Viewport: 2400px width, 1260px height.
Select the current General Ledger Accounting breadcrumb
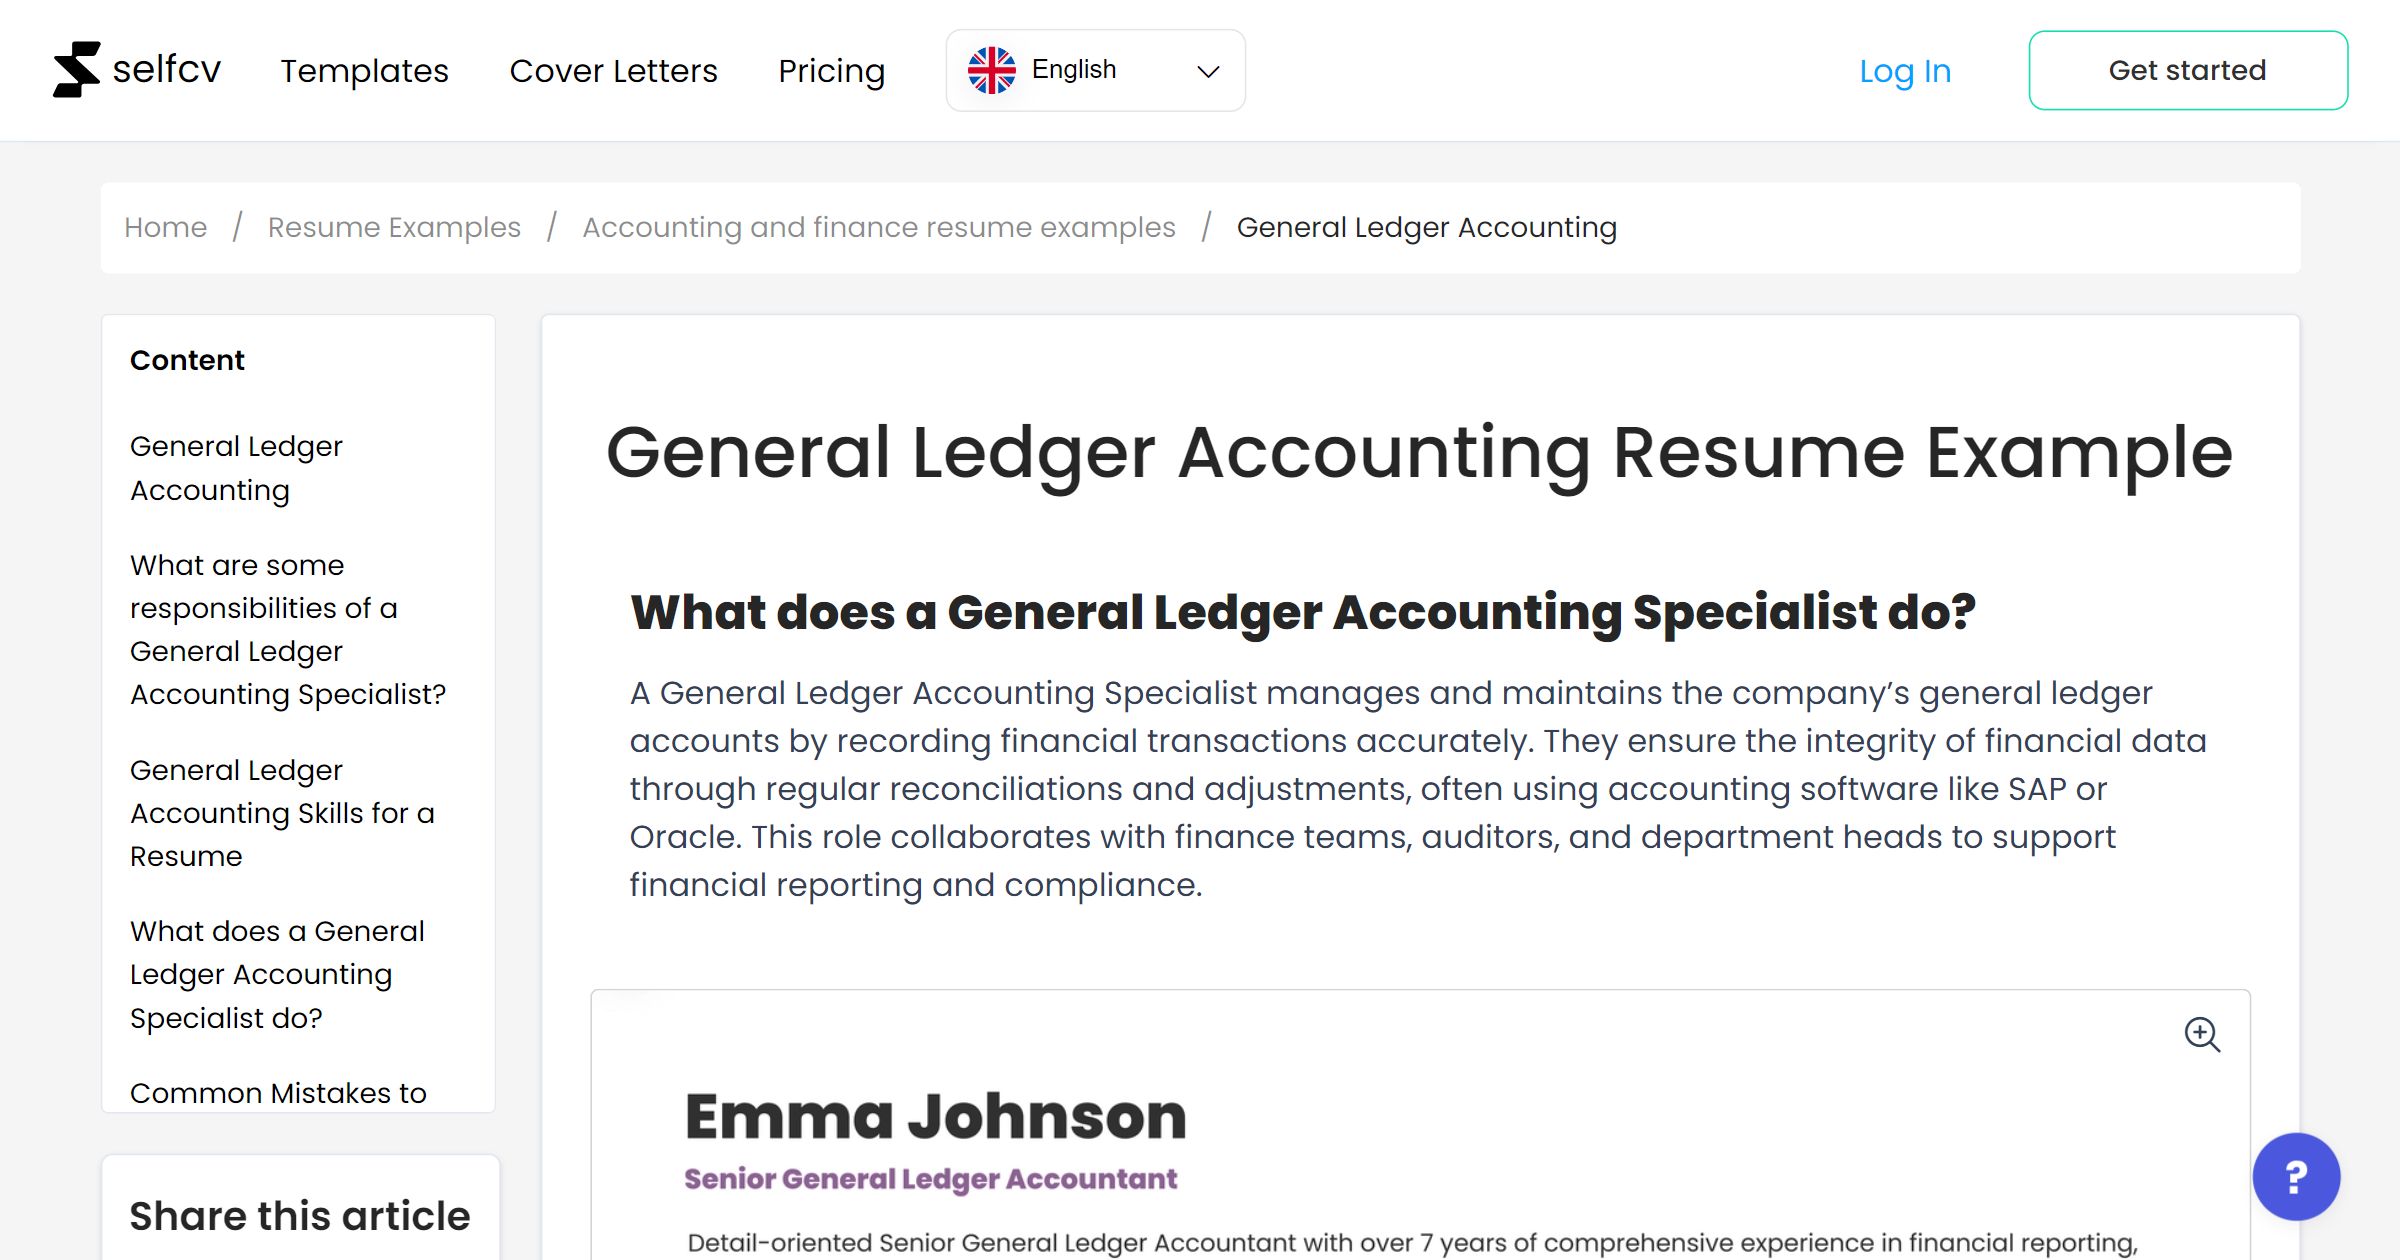[x=1426, y=228]
